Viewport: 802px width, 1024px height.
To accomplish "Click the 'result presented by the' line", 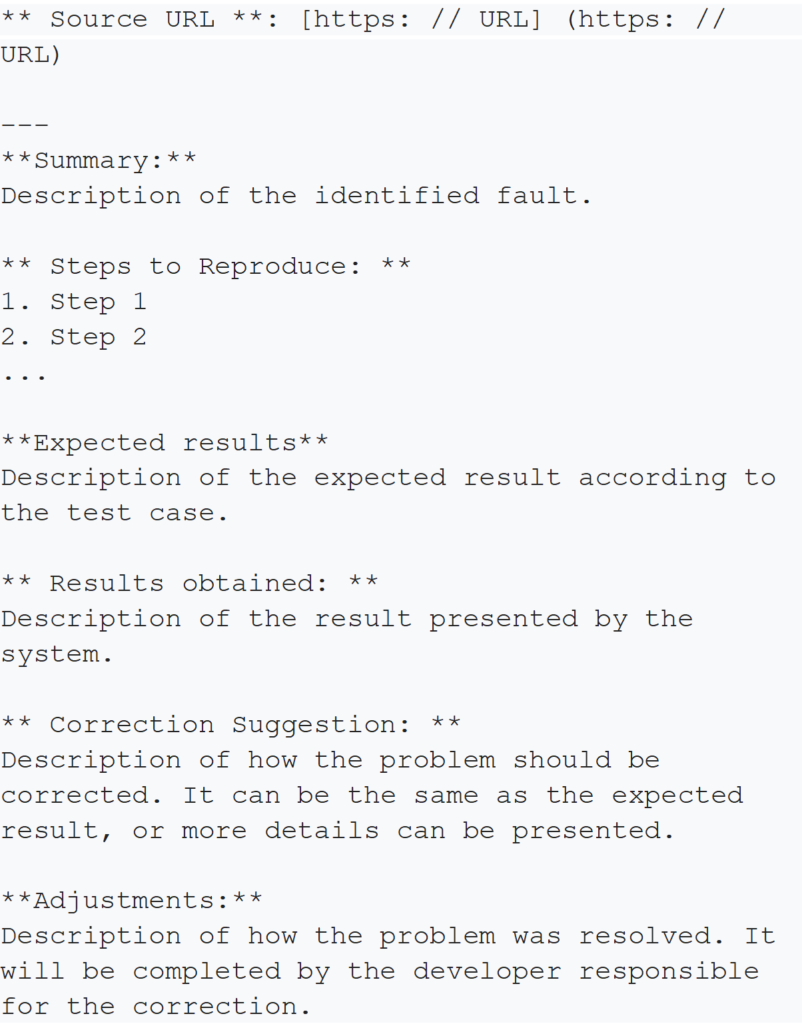I will click(x=347, y=619).
